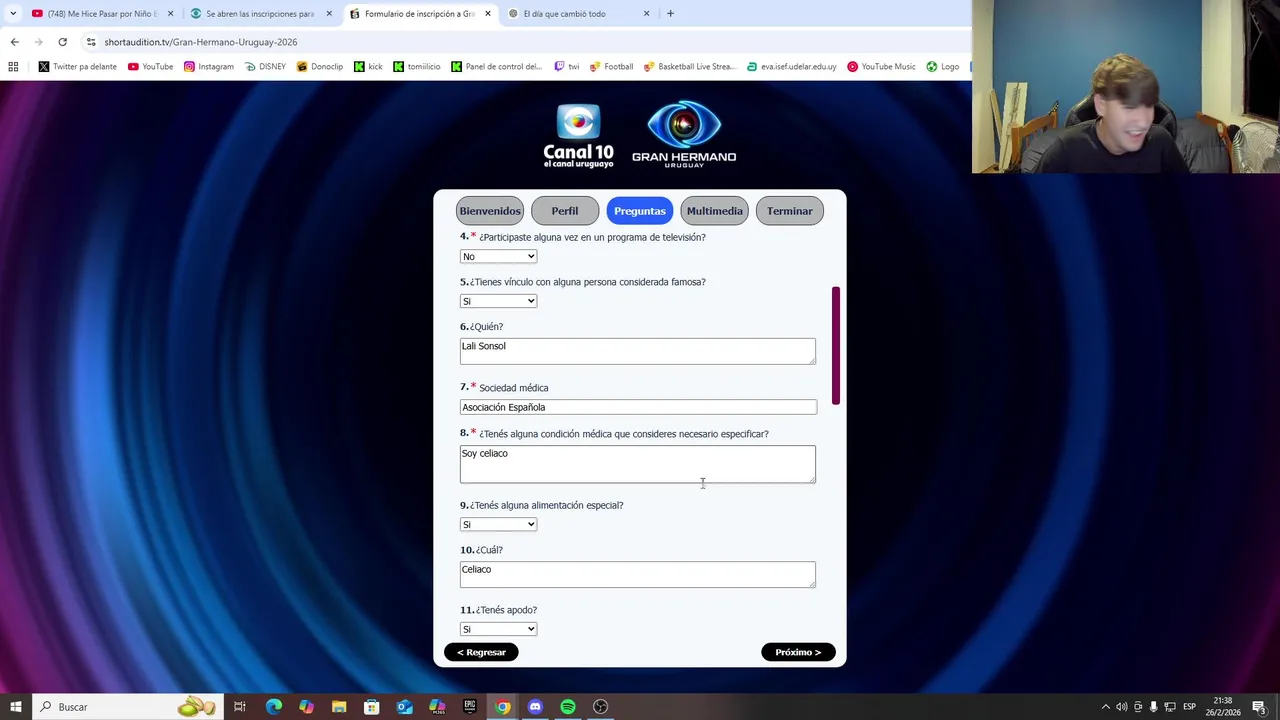Open the Panel de control bookmark
Viewport: 1280px width, 720px height.
coord(496,66)
